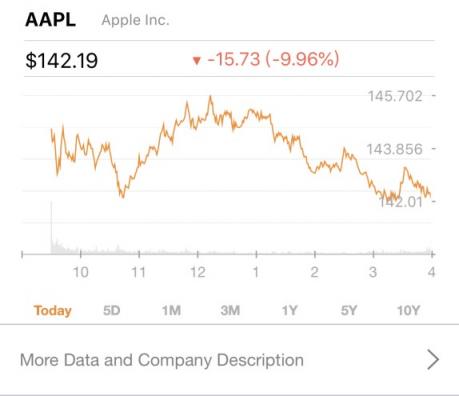
Task: Open the chevron next to More Data
Action: pos(433,360)
